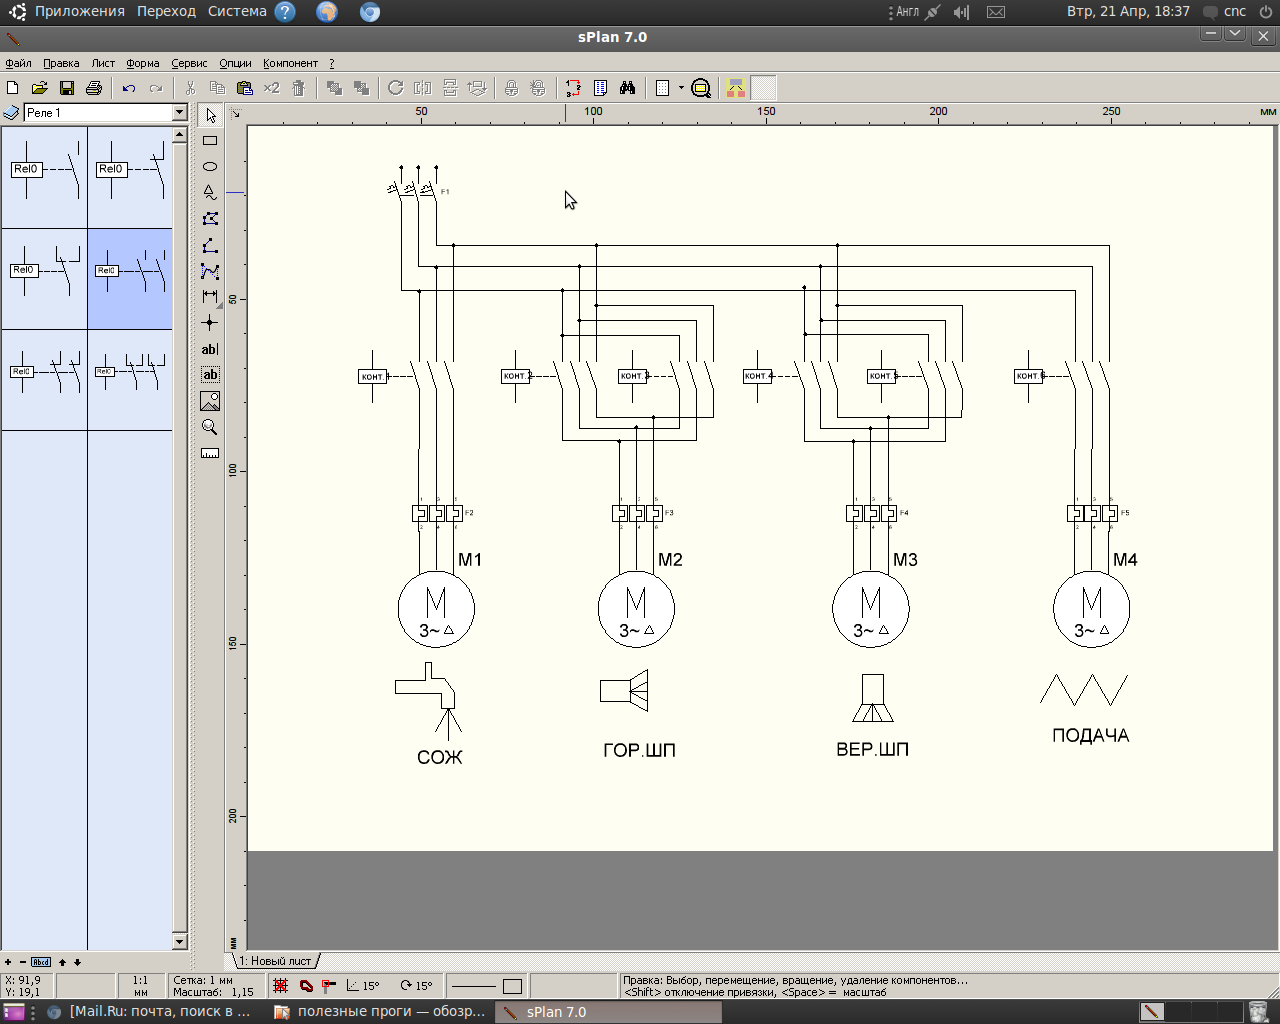Expand the grid options dropdown arrow
The image size is (1280, 1024).
[681, 88]
